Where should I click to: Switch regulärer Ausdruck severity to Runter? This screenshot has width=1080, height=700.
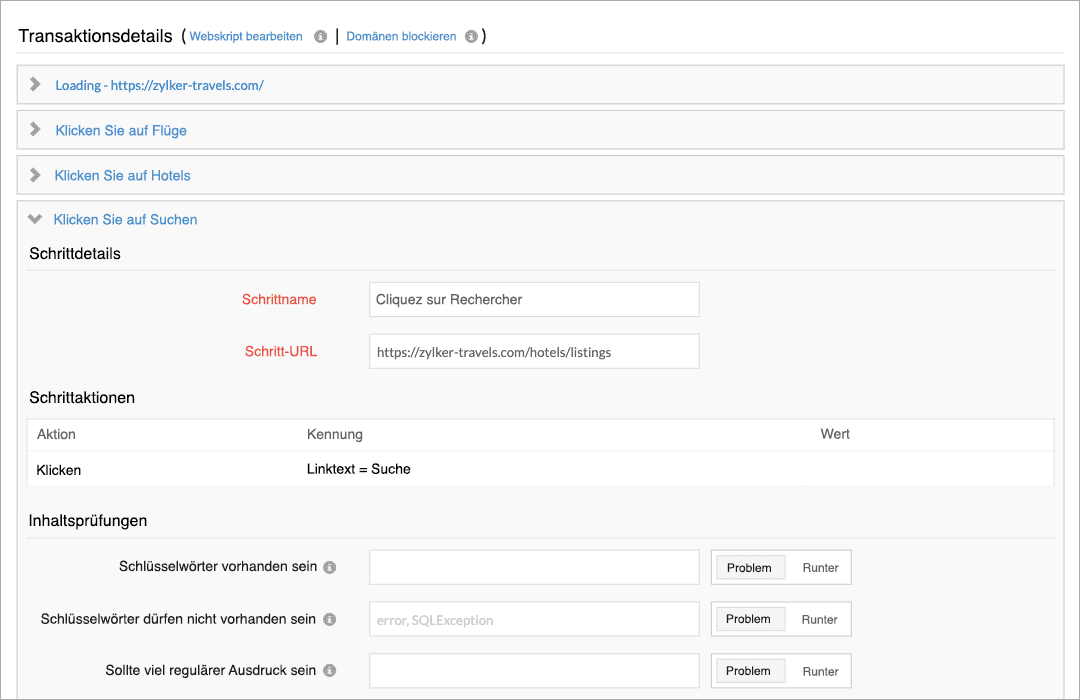tap(819, 671)
